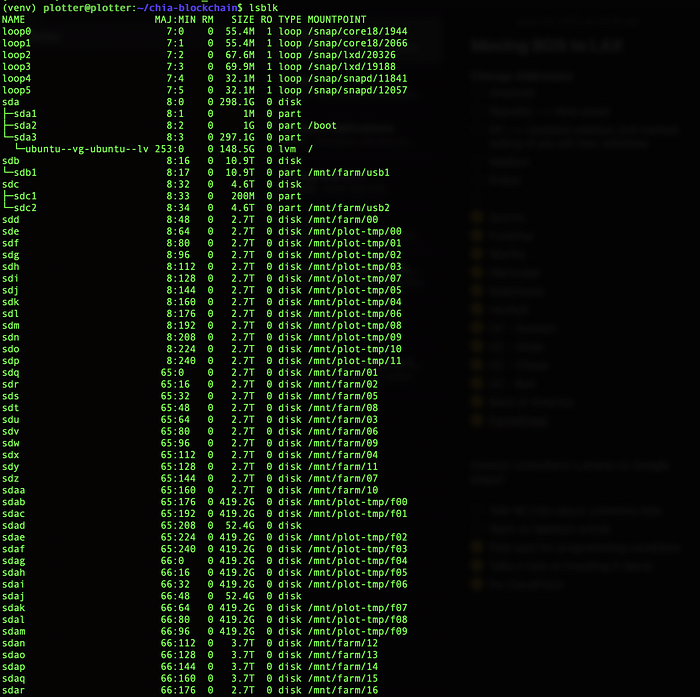The width and height of the screenshot is (700, 697).
Task: Click the 52.4G size in the sdad row
Action: click(240, 525)
